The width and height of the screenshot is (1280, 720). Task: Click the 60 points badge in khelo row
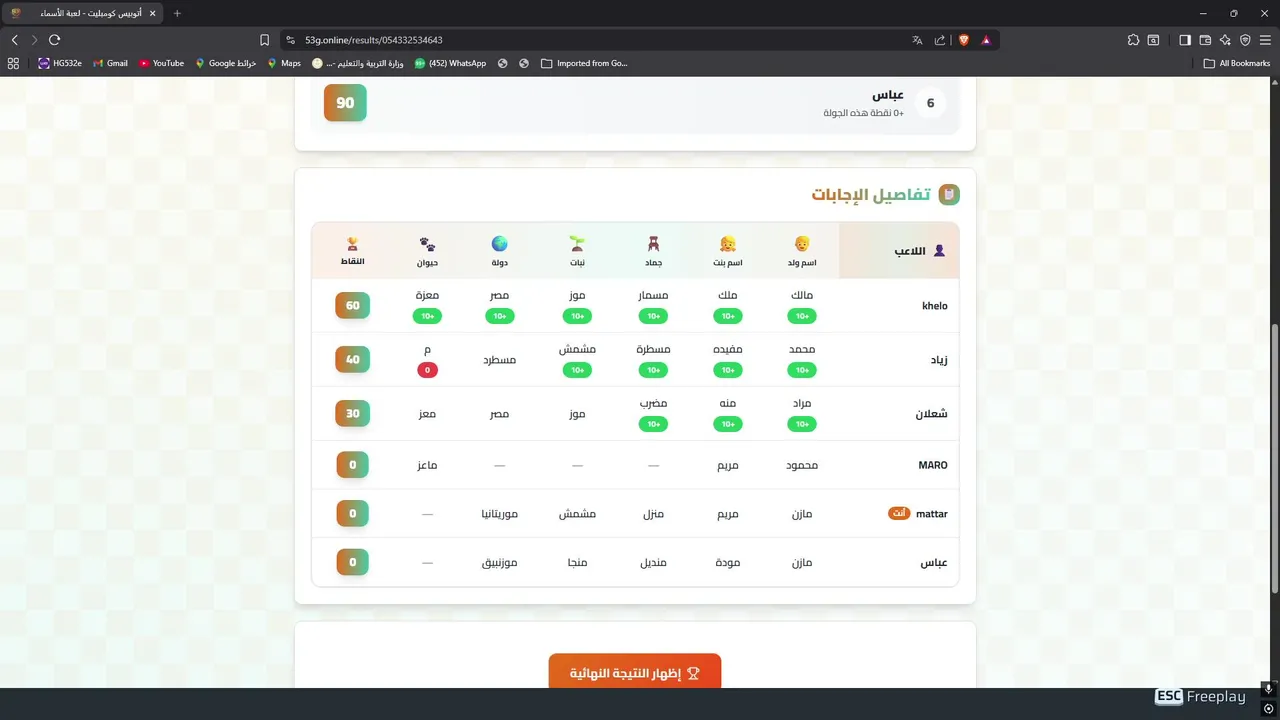pos(353,306)
